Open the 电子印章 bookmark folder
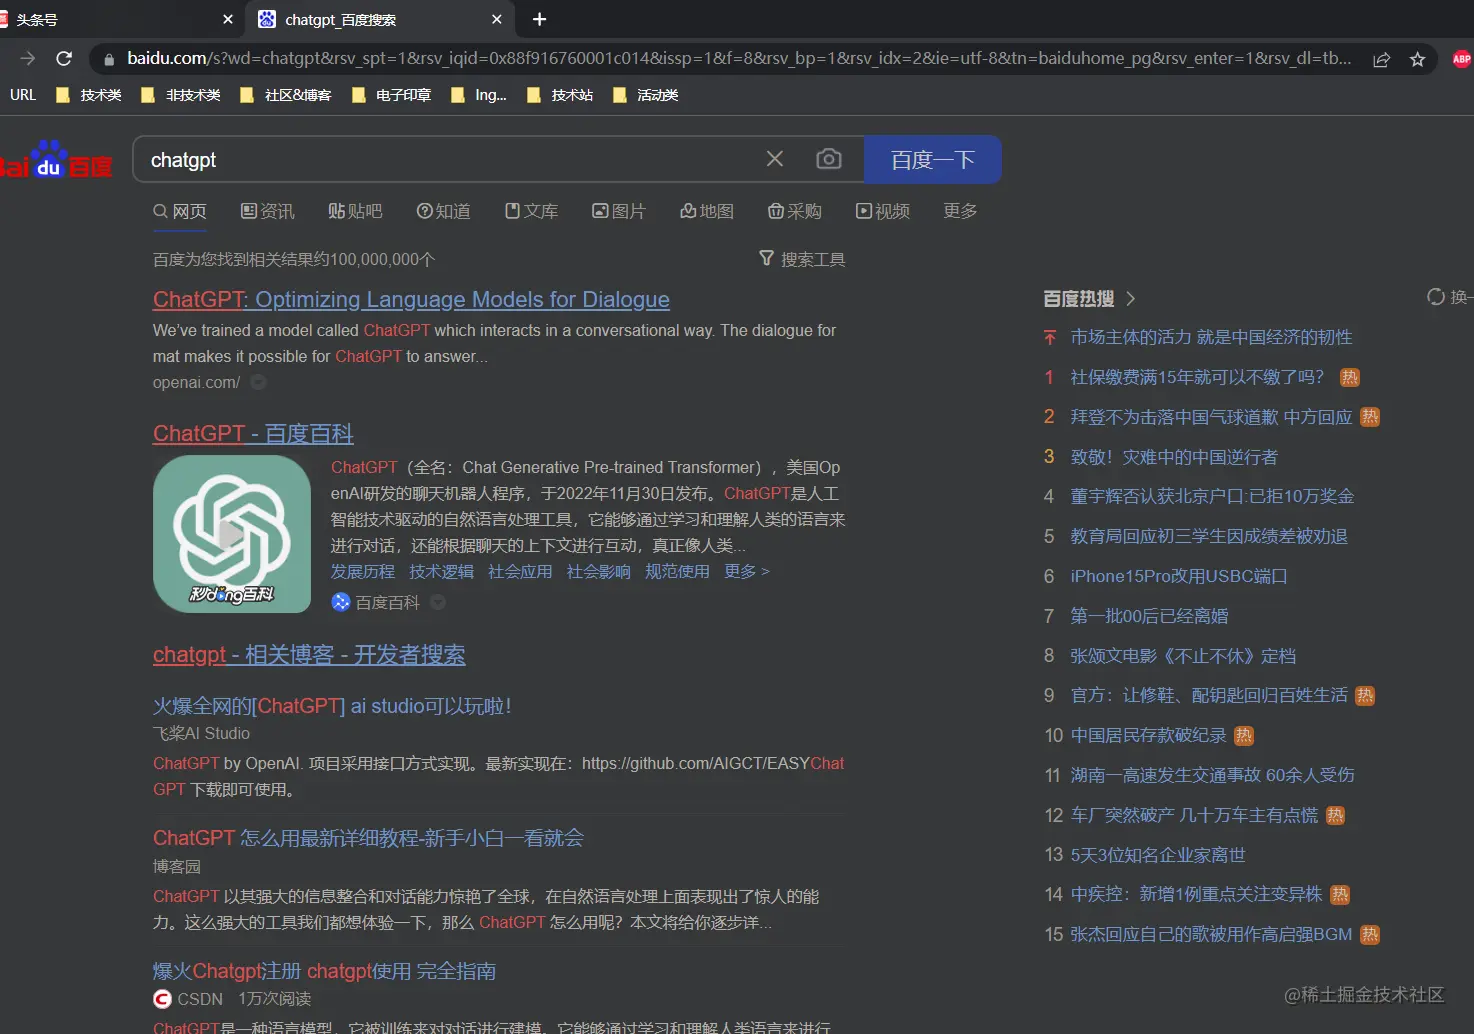Screen dimensions: 1474x1034 (x=391, y=95)
